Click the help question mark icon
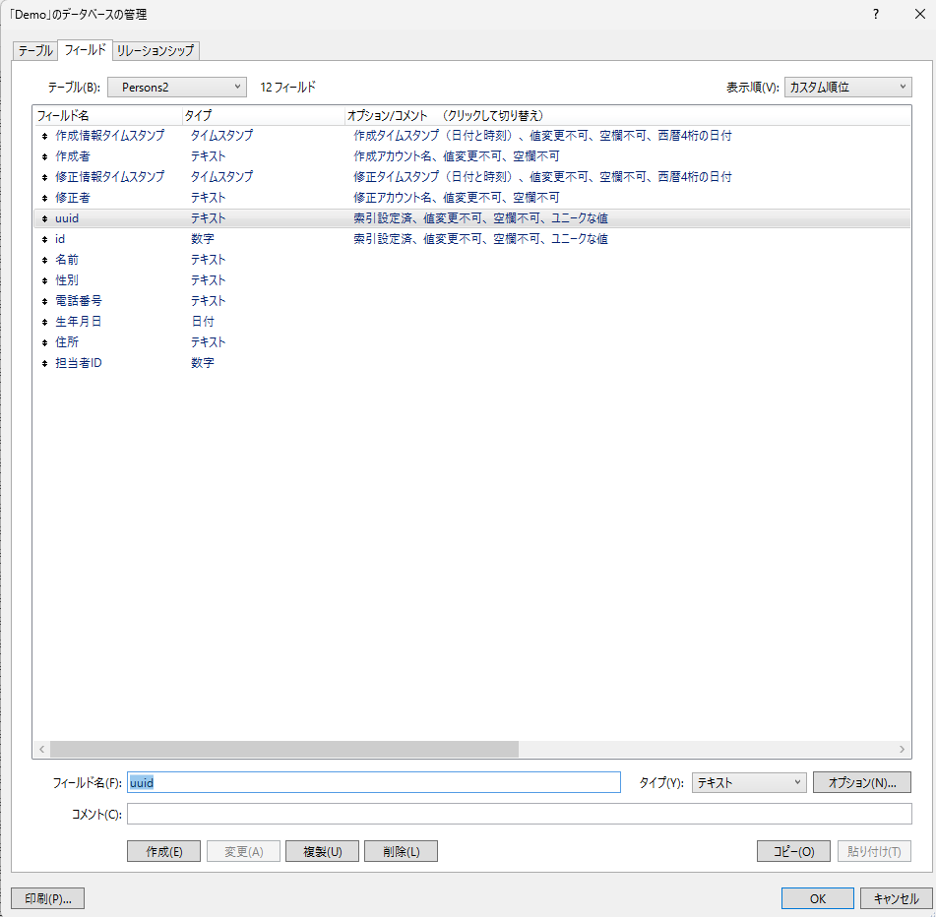Image resolution: width=936 pixels, height=918 pixels. point(875,14)
